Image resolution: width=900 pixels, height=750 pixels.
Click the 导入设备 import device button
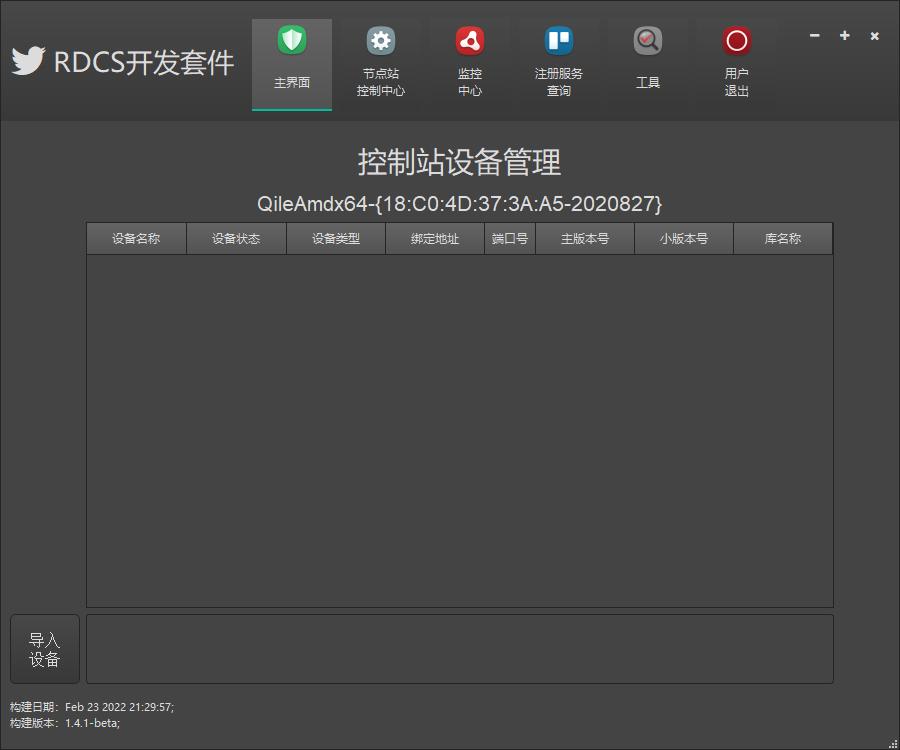pyautogui.click(x=45, y=649)
